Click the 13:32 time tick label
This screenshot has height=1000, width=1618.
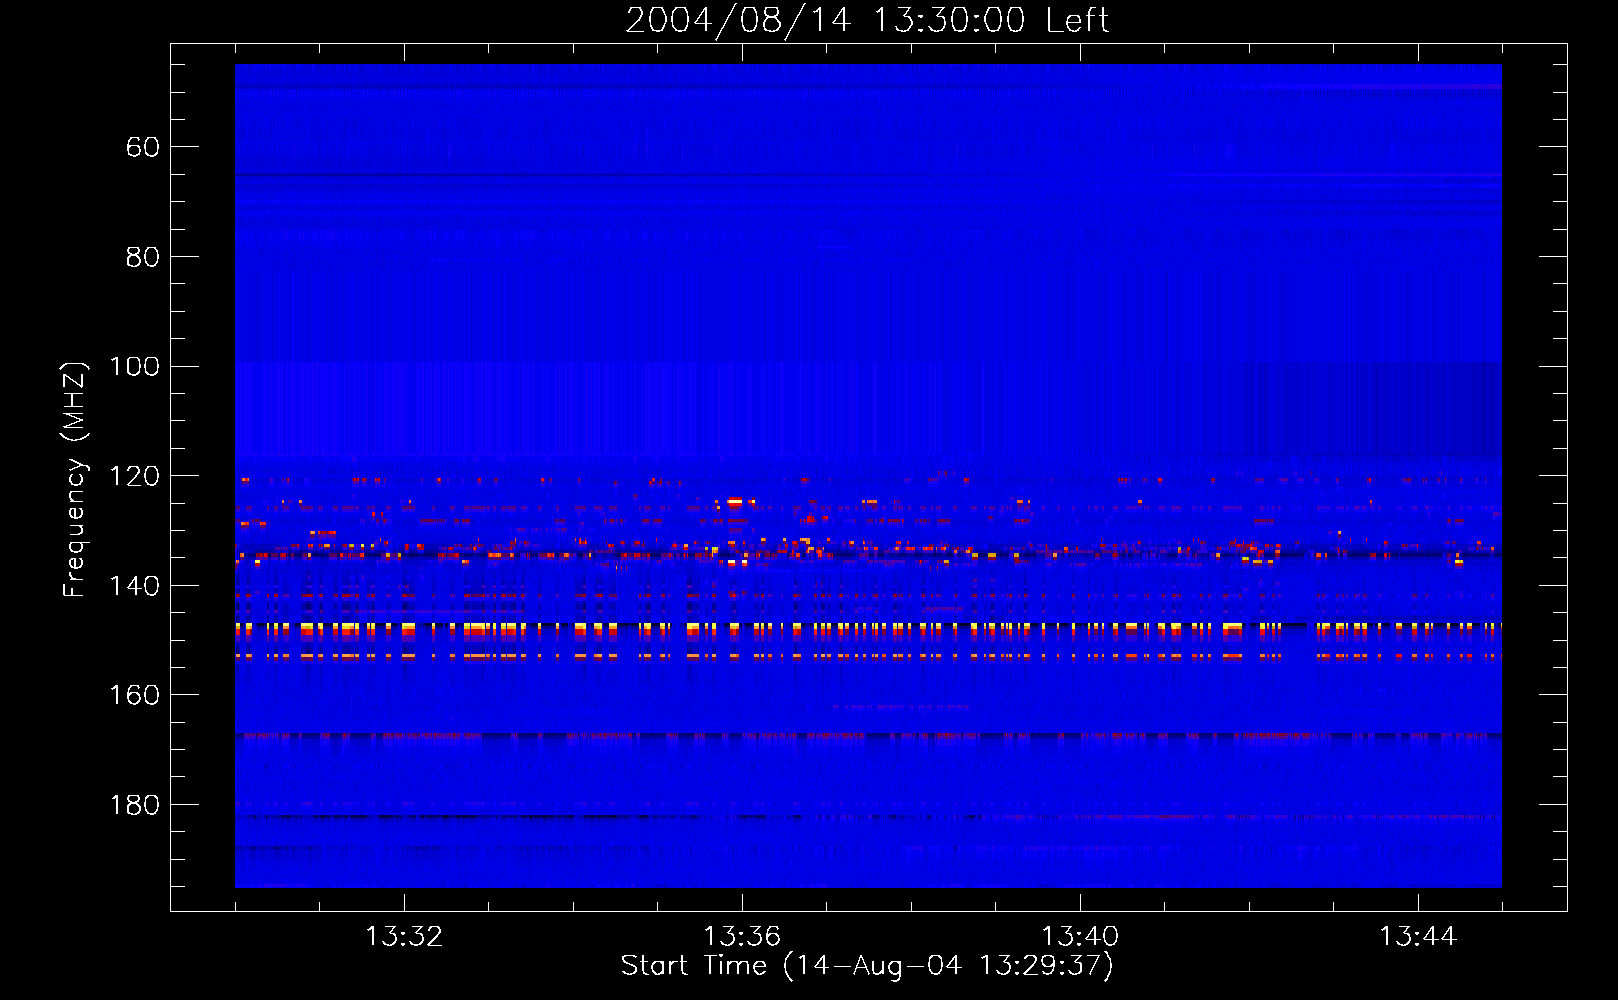[404, 937]
